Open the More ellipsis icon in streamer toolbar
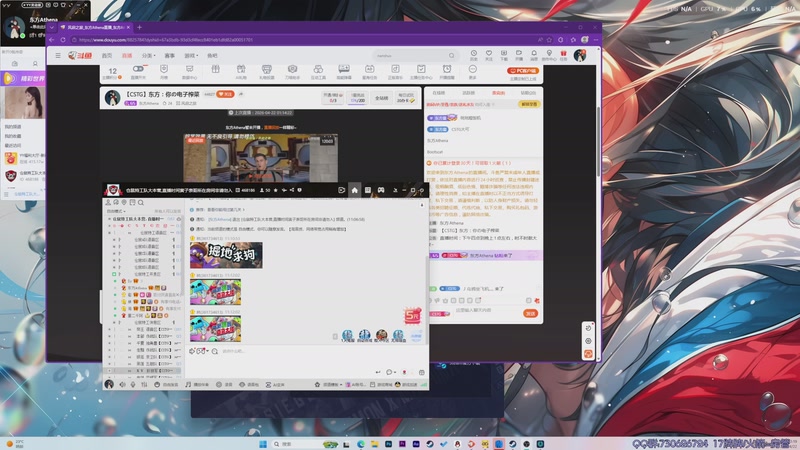Screen dimensions: 800x450 (472, 69)
